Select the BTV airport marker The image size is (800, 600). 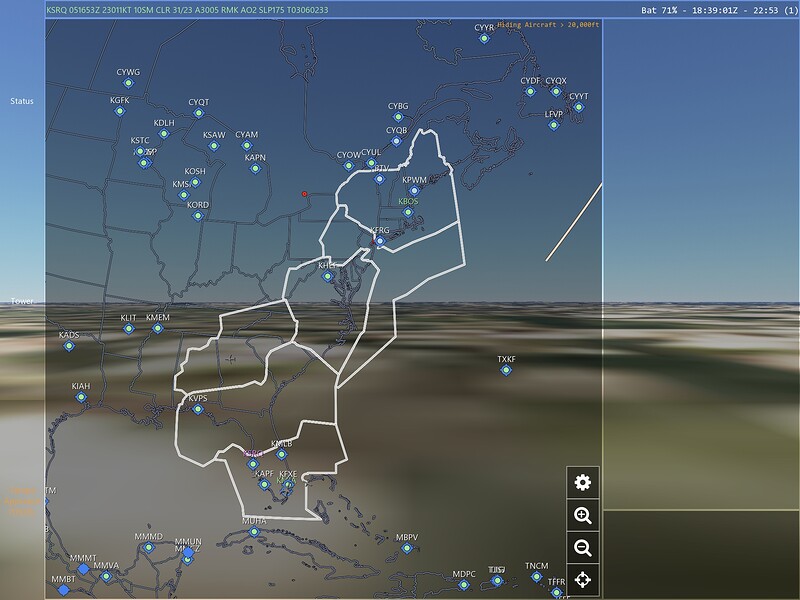click(380, 179)
